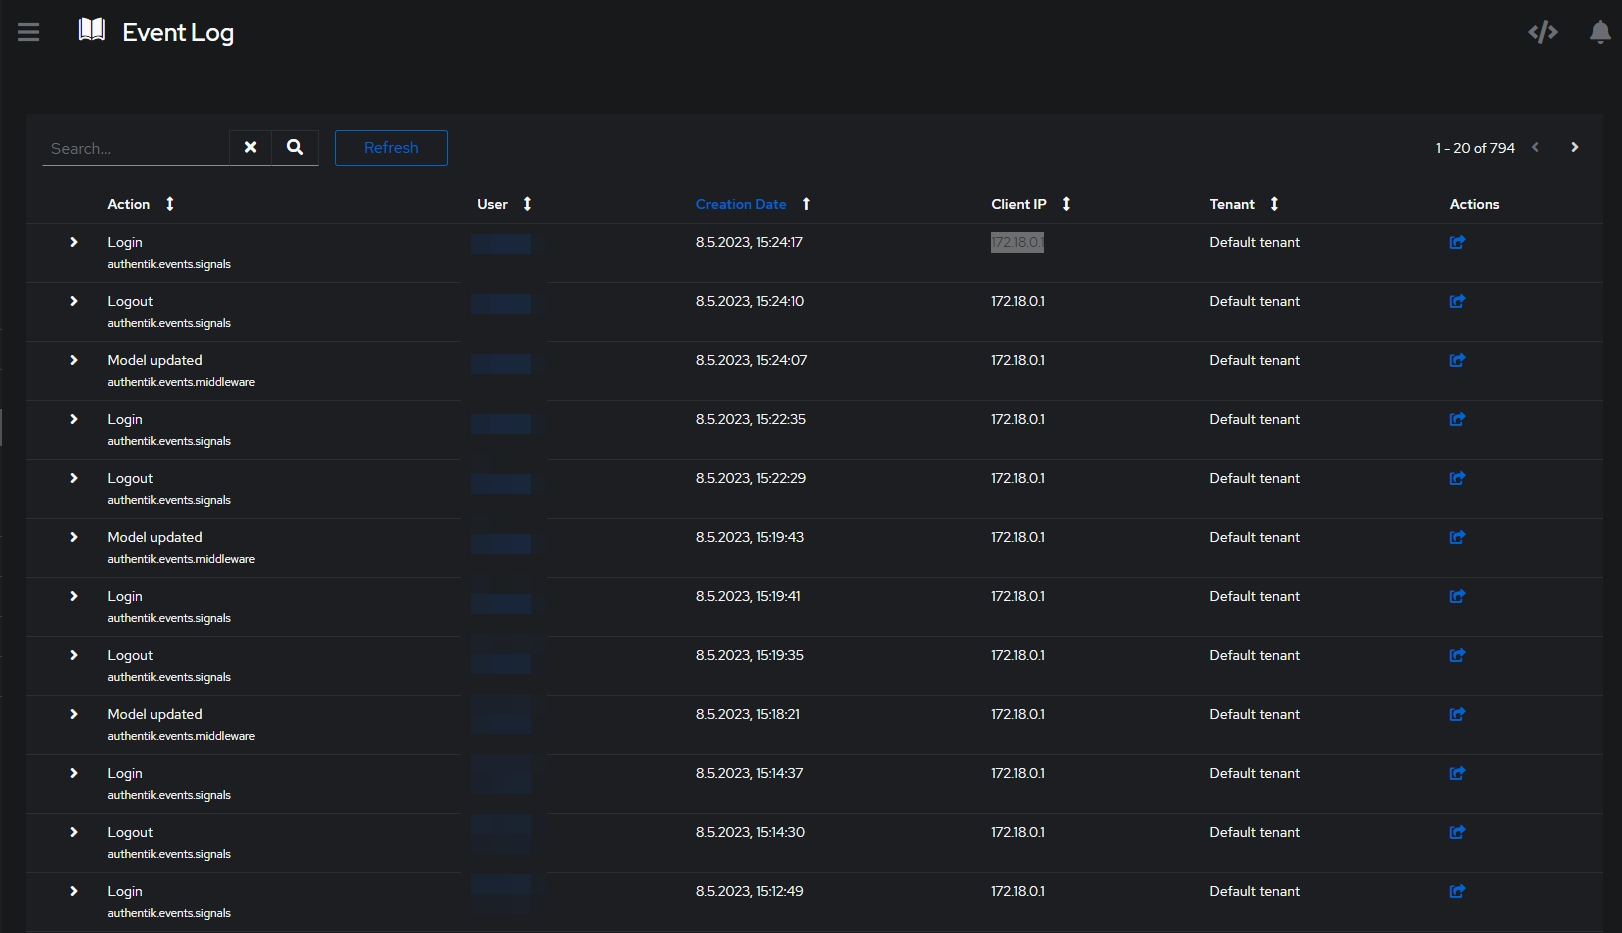
Task: Click the highlighted Client IP 172.18.0.1
Action: pyautogui.click(x=1017, y=242)
